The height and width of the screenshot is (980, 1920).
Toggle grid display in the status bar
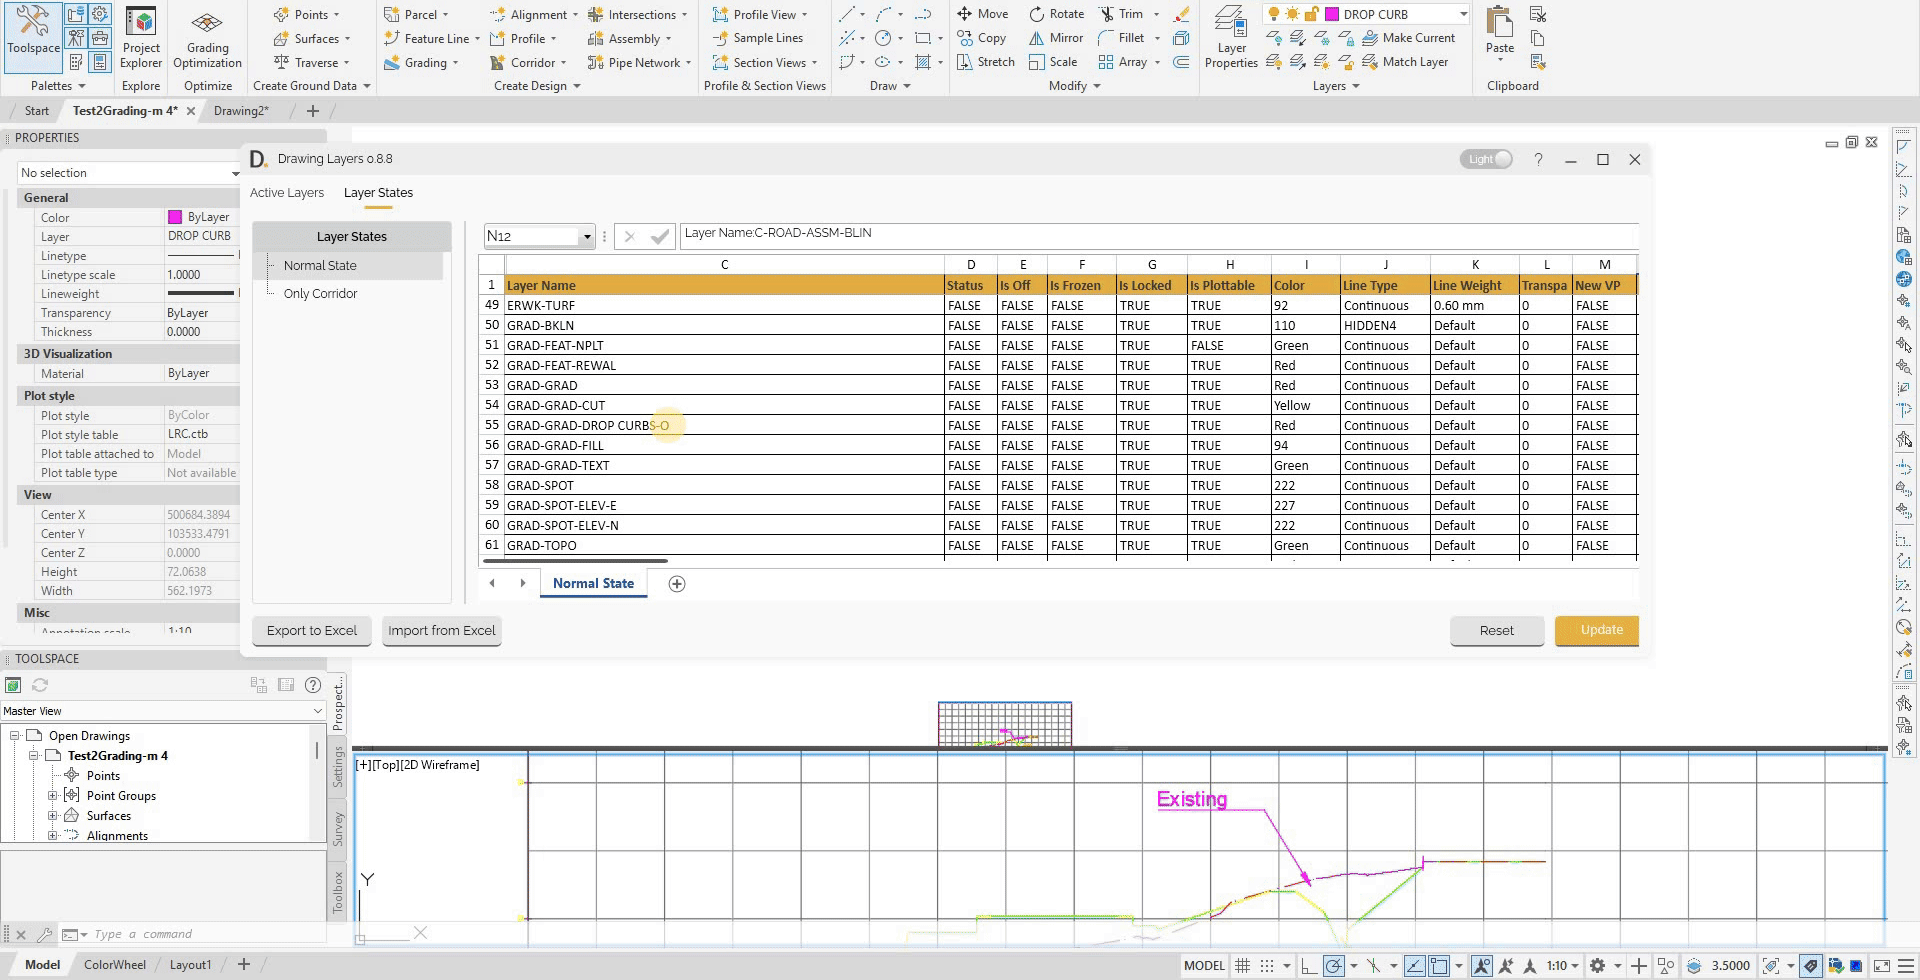click(x=1242, y=964)
